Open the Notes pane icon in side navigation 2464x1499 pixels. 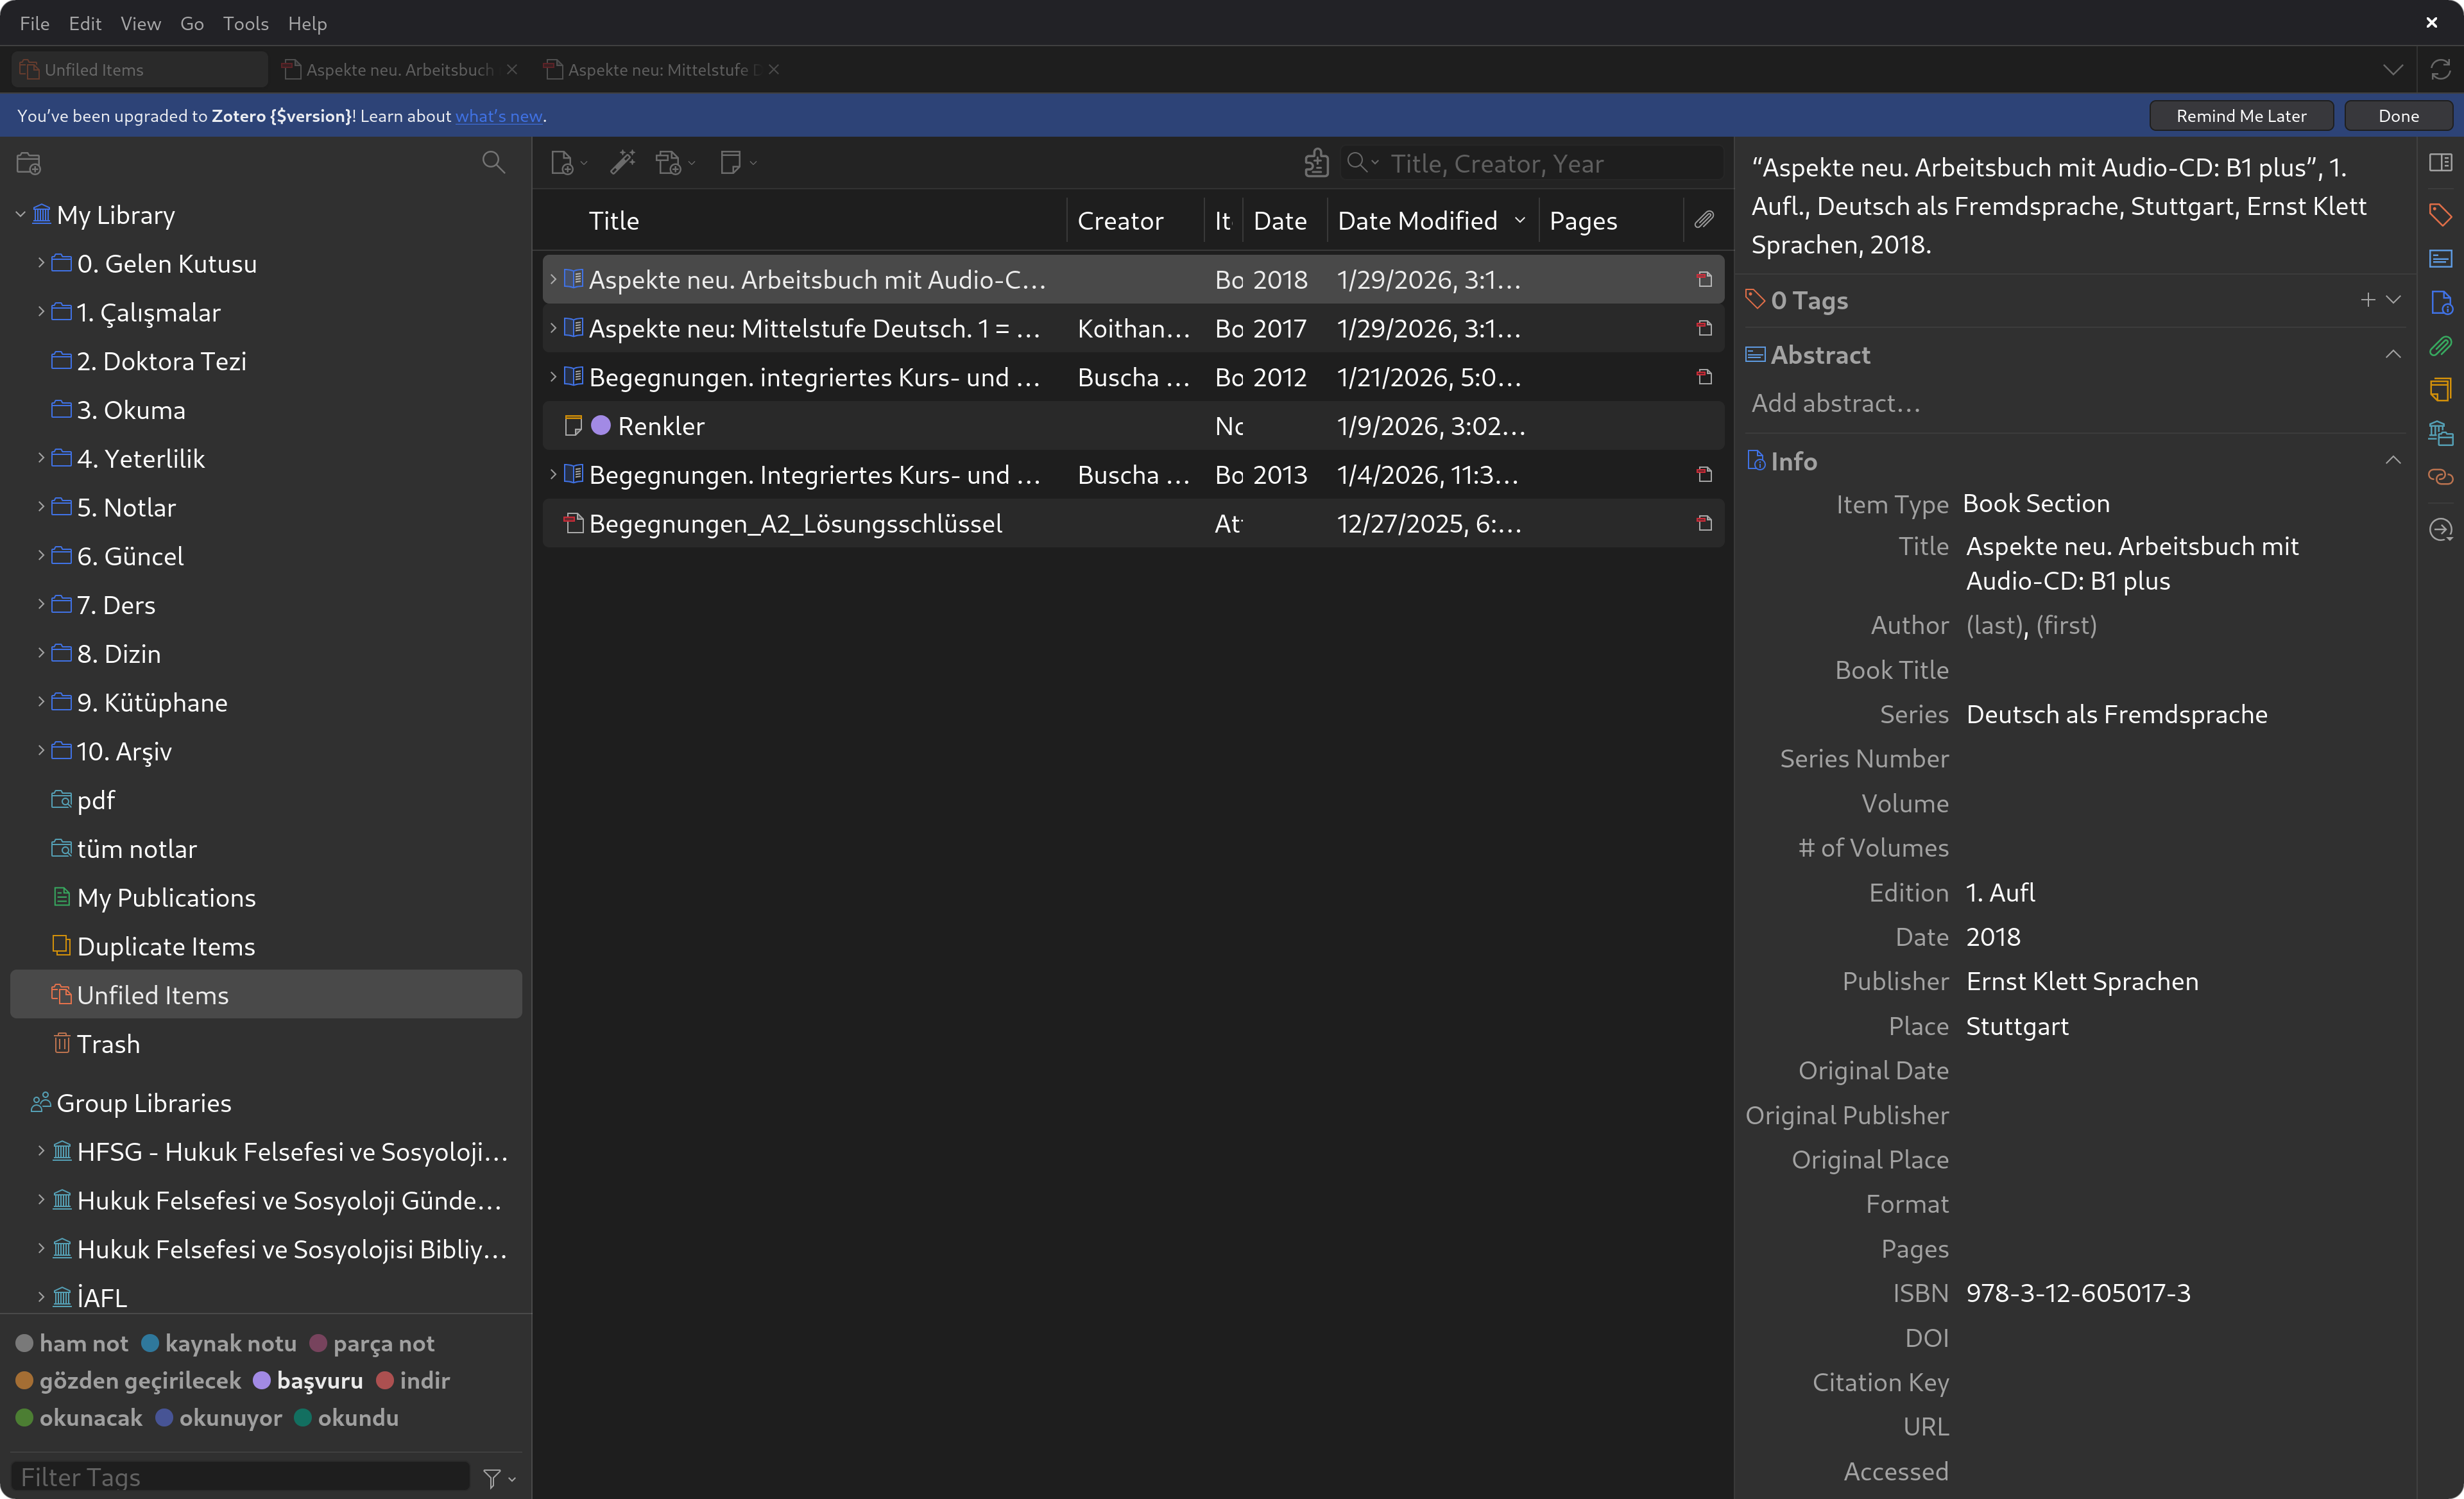[x=2440, y=389]
